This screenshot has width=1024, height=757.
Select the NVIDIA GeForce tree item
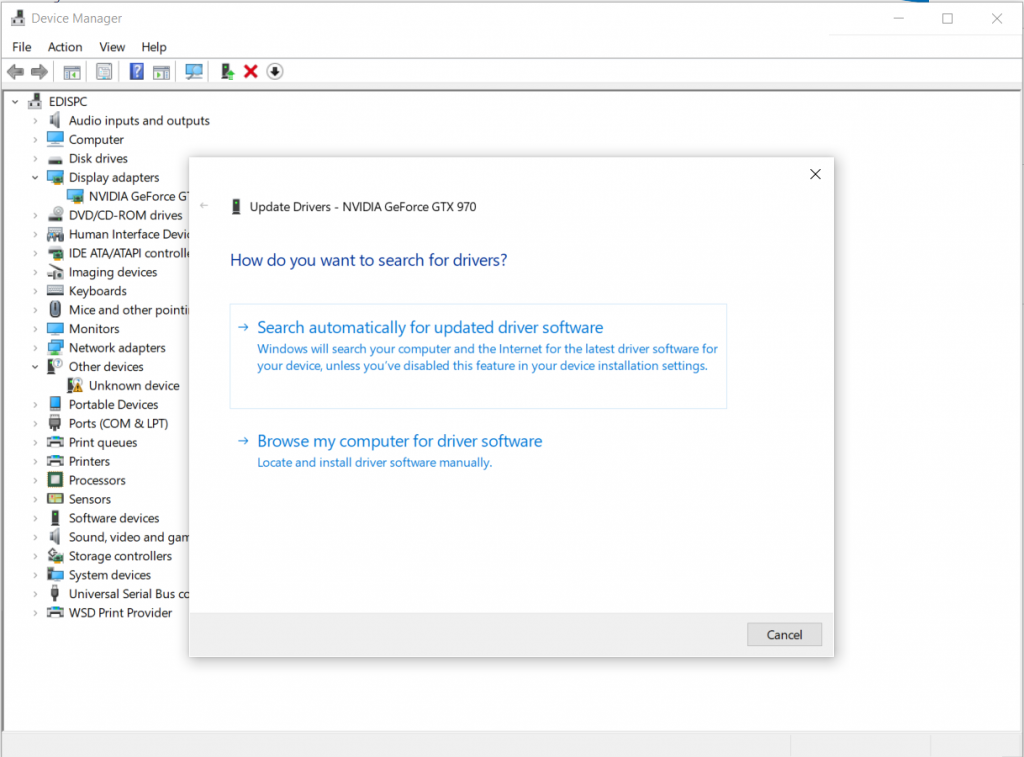(x=127, y=197)
